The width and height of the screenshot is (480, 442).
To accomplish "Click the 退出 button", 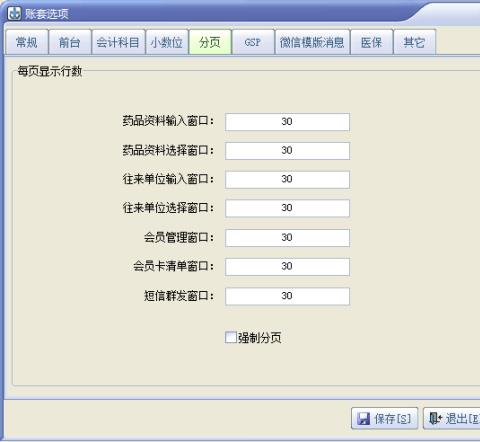I will (452, 418).
